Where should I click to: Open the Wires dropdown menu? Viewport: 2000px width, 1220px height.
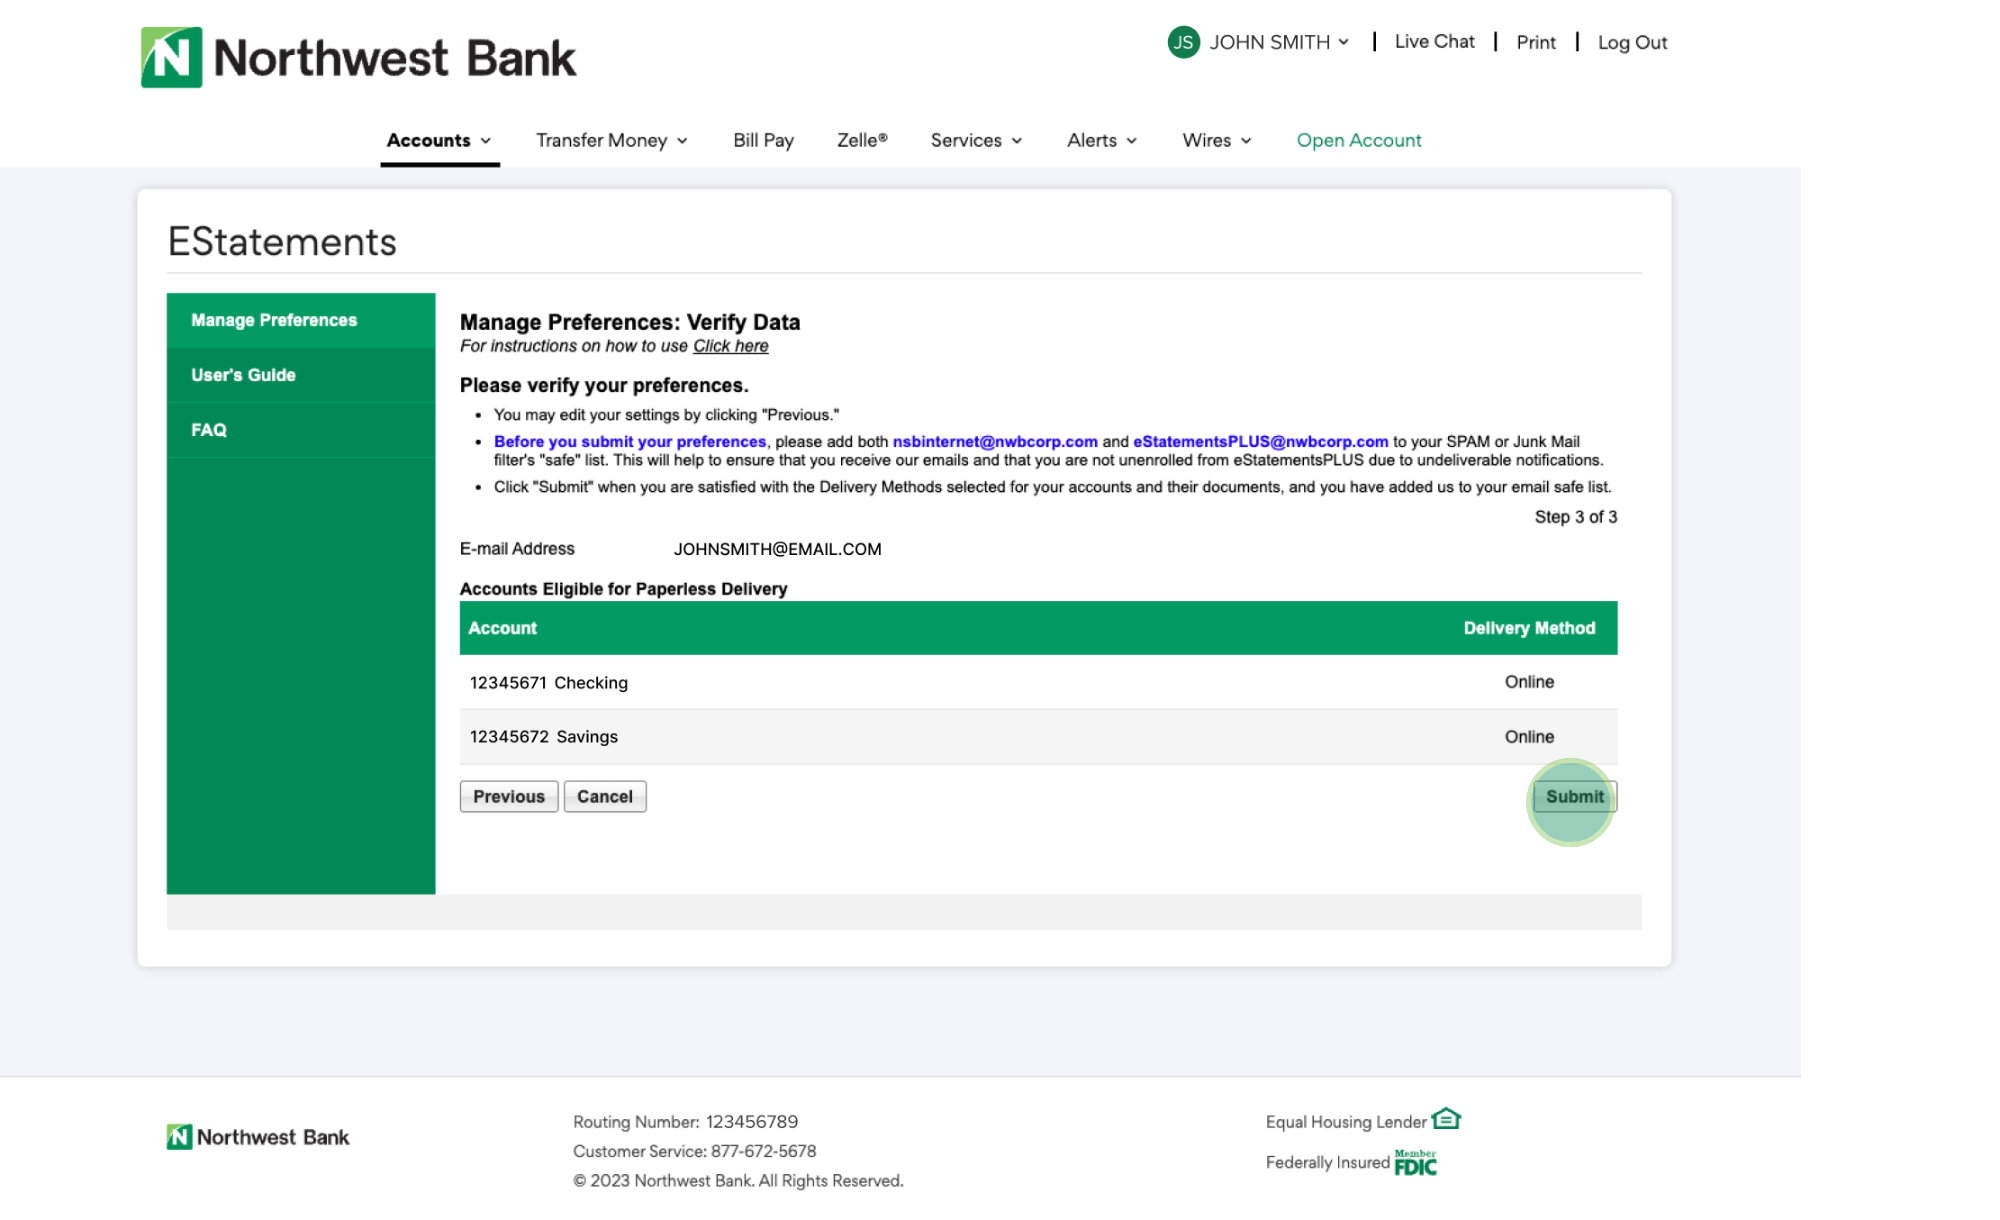coord(1216,140)
